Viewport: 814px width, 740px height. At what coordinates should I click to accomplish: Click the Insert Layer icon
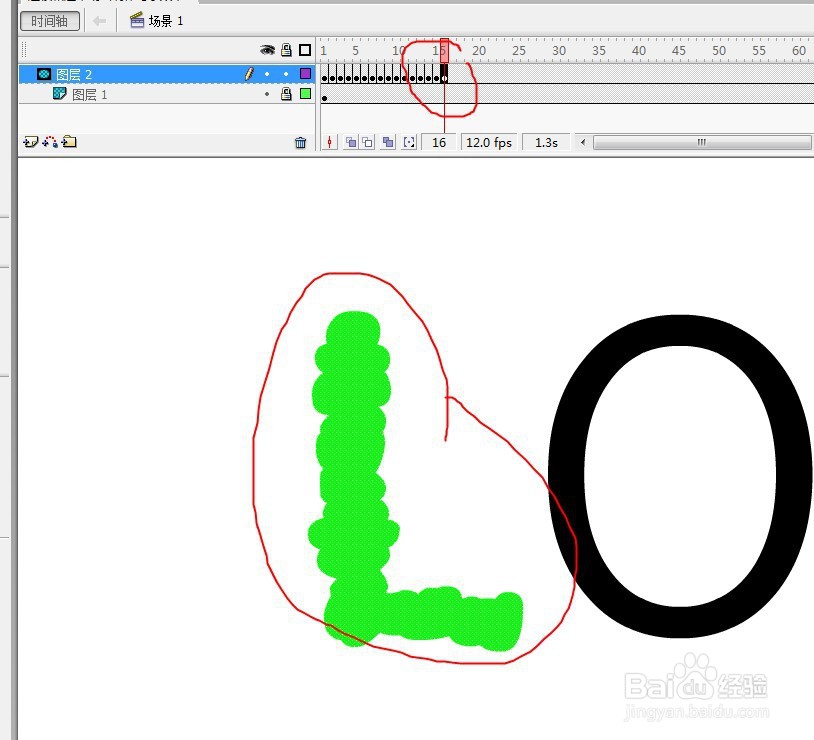pos(29,142)
